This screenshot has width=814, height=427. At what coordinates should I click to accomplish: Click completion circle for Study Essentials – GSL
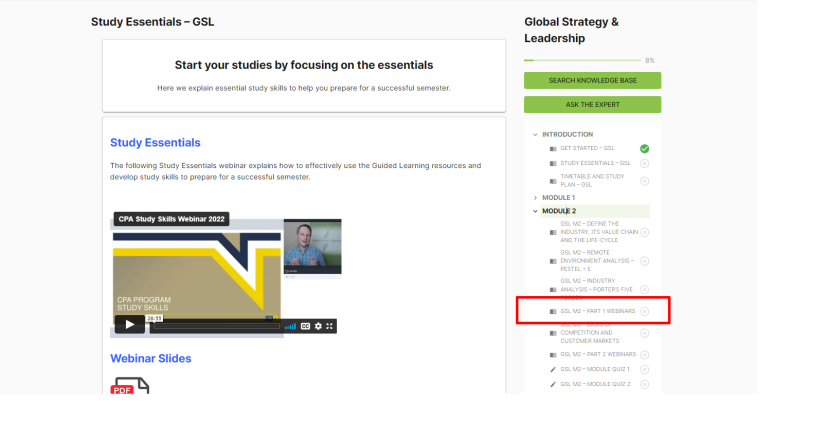click(x=644, y=163)
